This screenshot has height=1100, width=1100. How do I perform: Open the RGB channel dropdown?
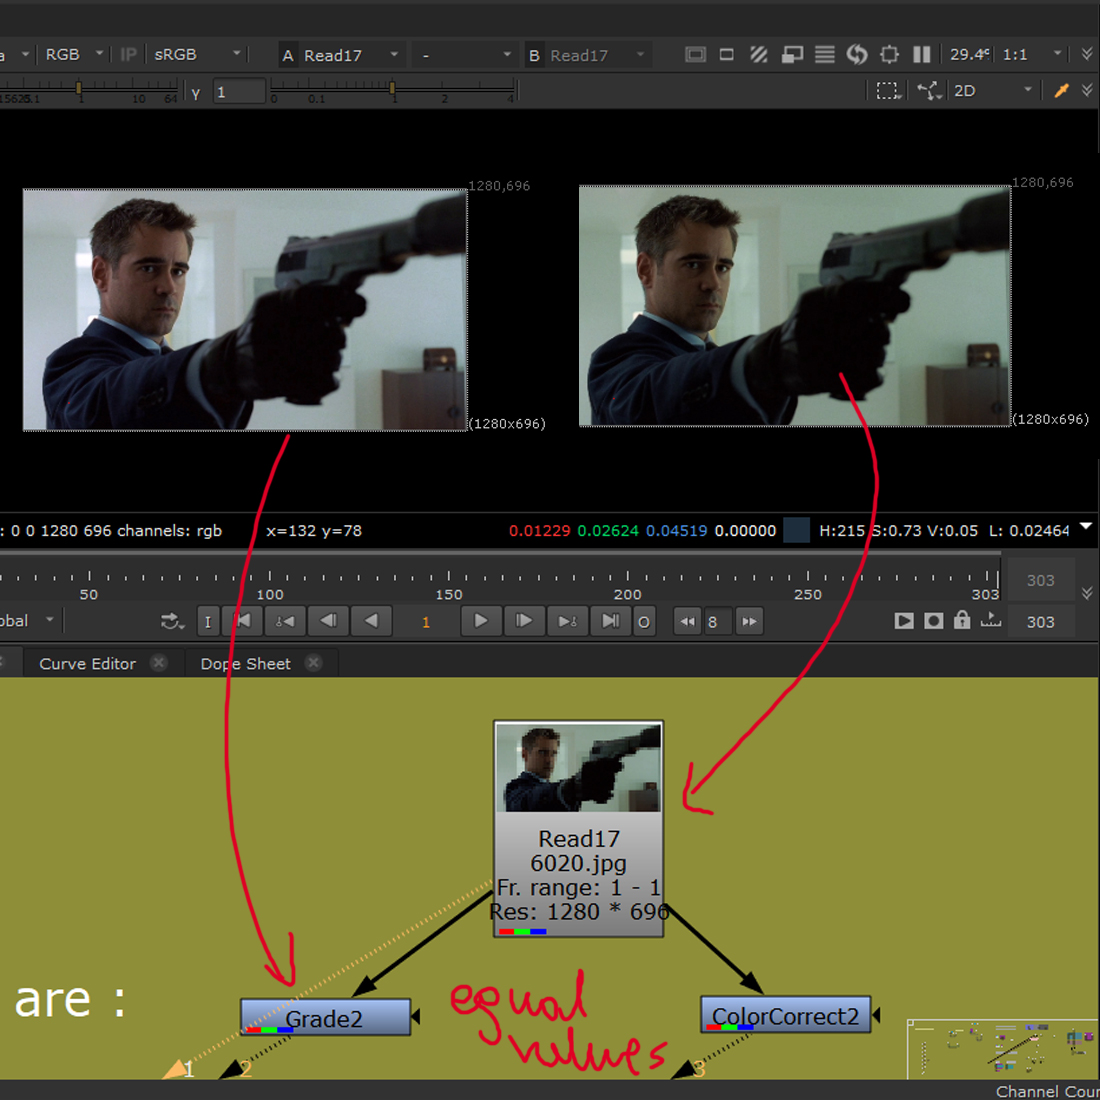pyautogui.click(x=74, y=55)
